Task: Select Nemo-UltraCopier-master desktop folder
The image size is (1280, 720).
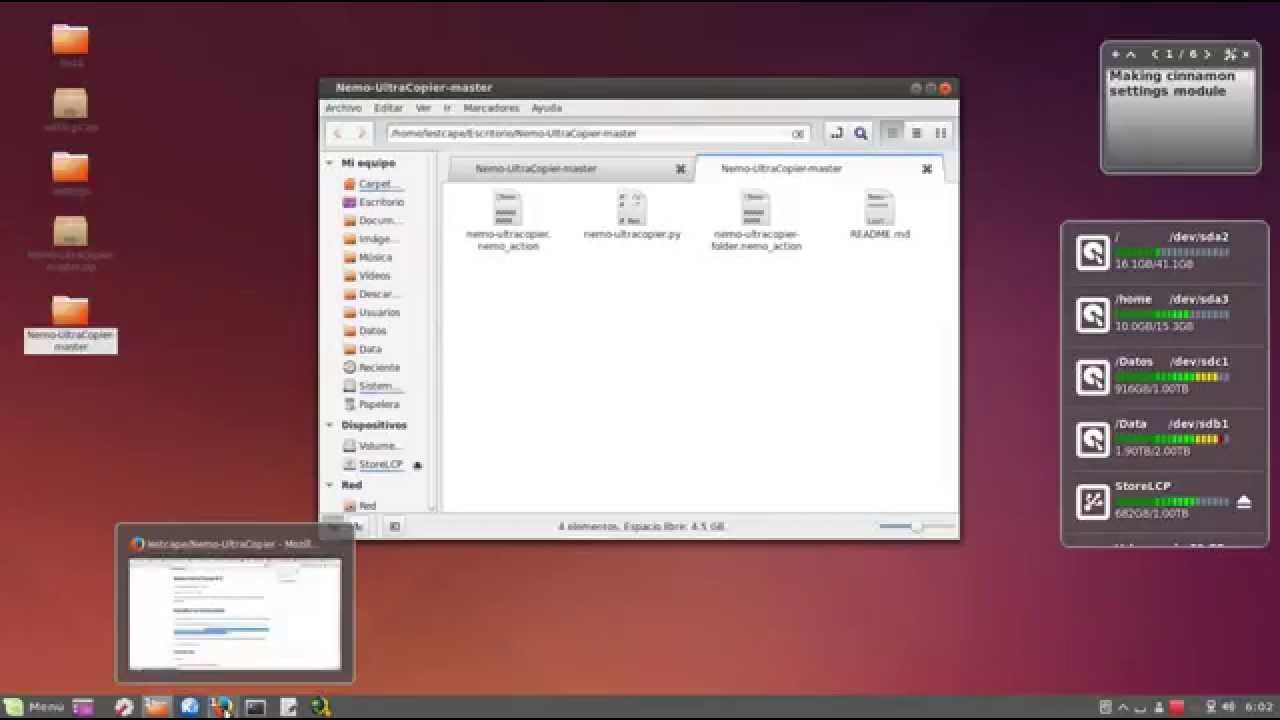Action: tap(70, 324)
